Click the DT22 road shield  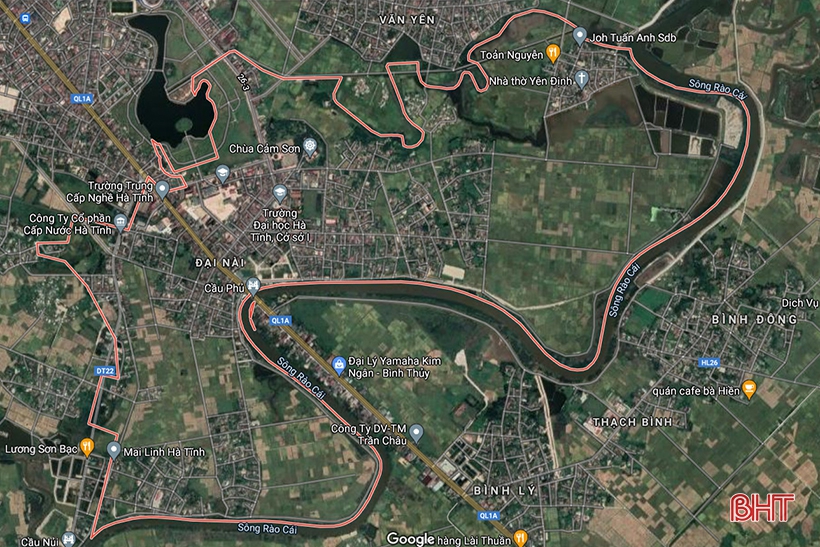click(105, 371)
